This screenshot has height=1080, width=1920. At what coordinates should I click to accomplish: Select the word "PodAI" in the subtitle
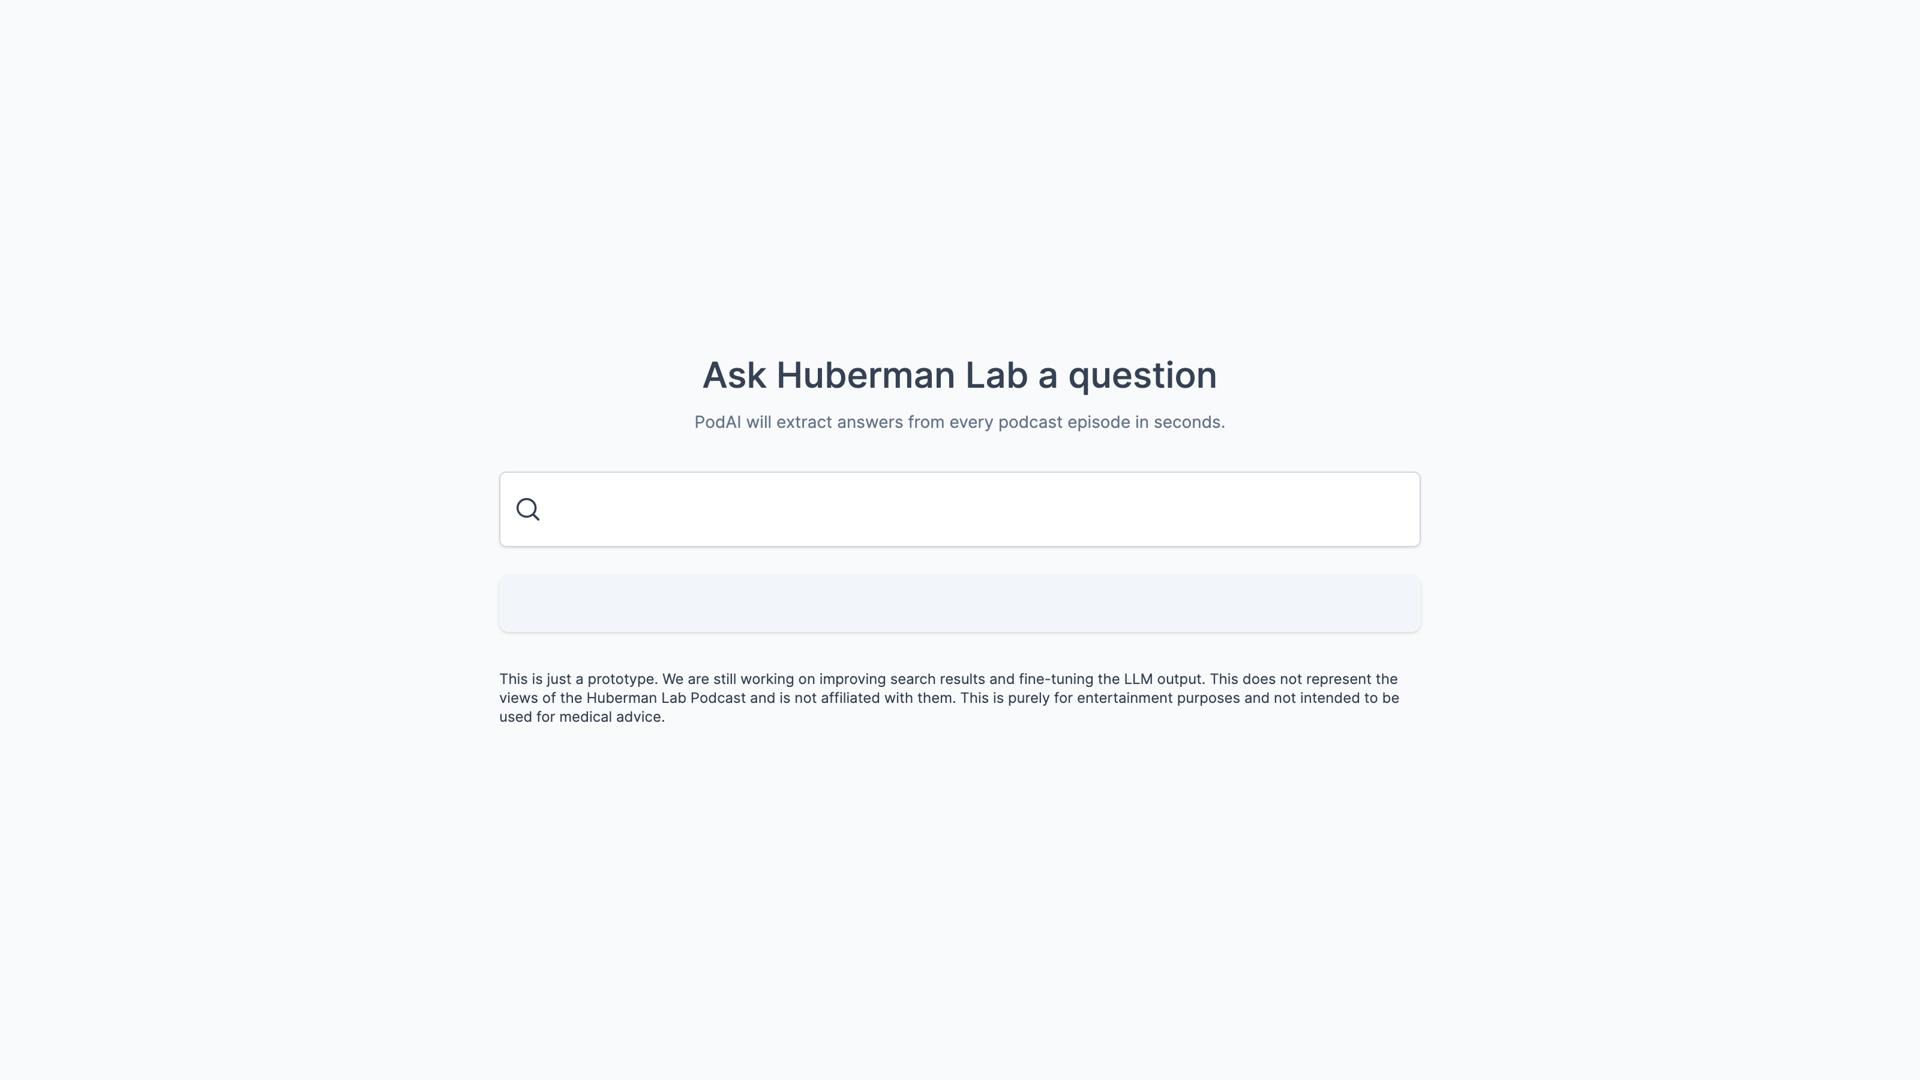(x=717, y=423)
